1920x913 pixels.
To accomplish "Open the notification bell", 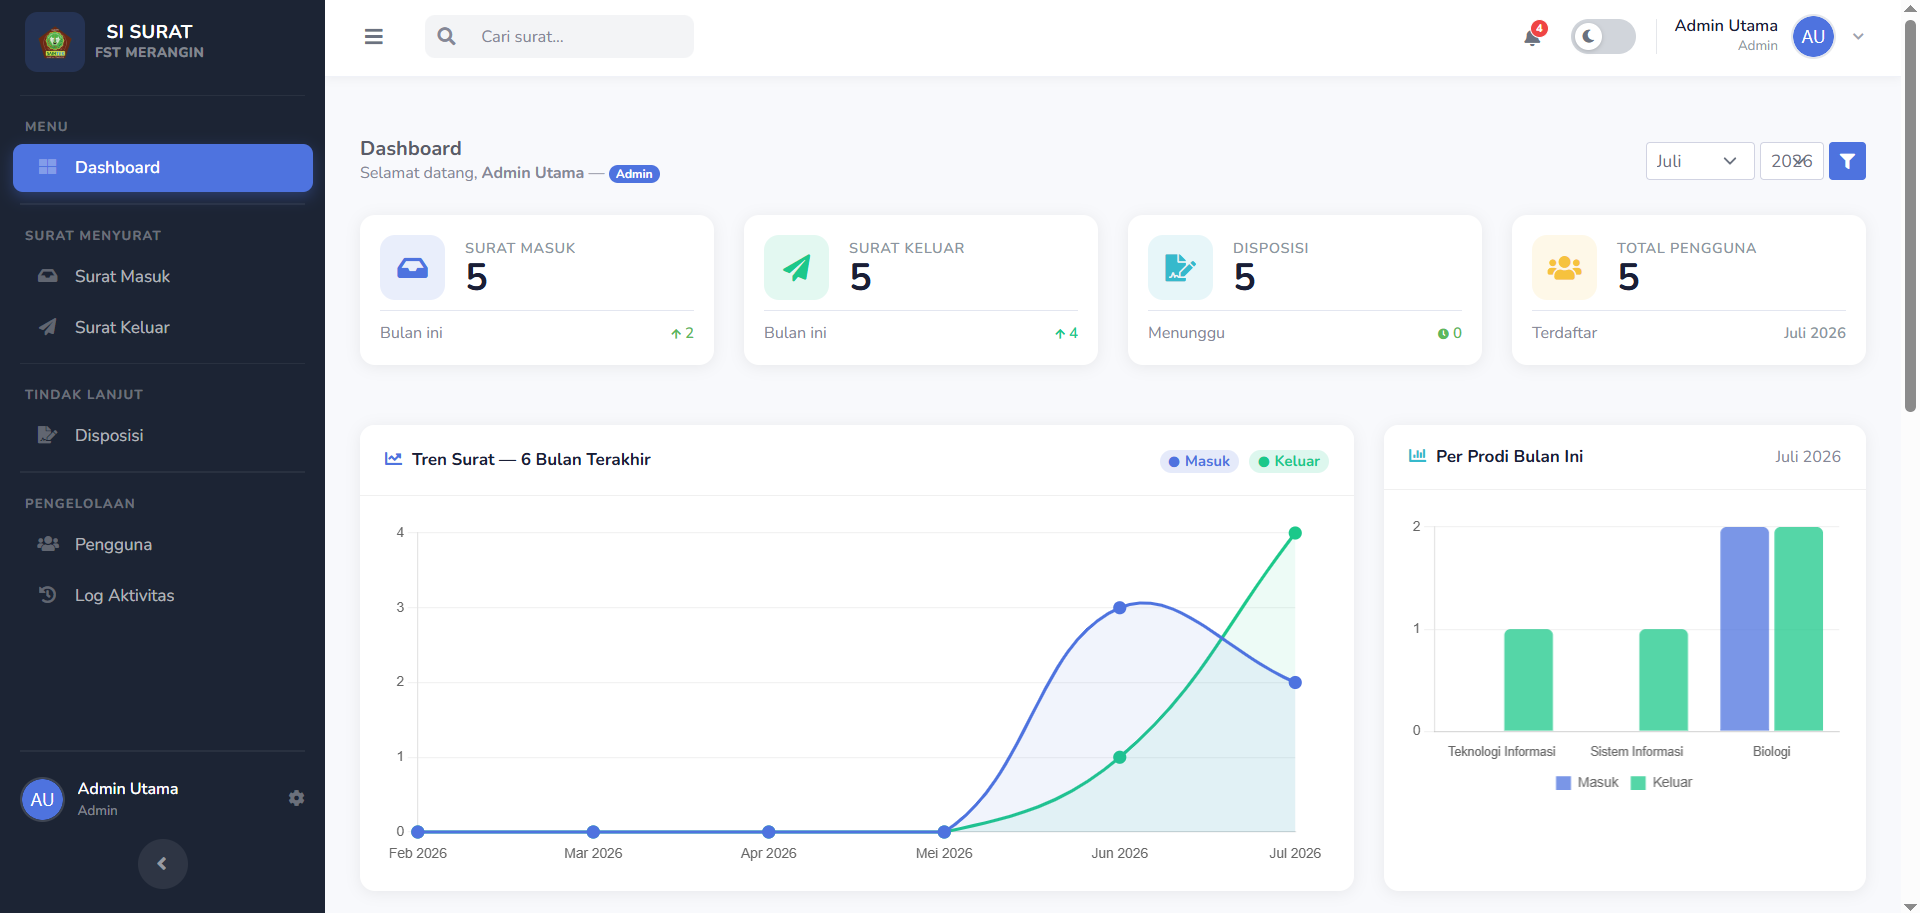I will point(1532,37).
